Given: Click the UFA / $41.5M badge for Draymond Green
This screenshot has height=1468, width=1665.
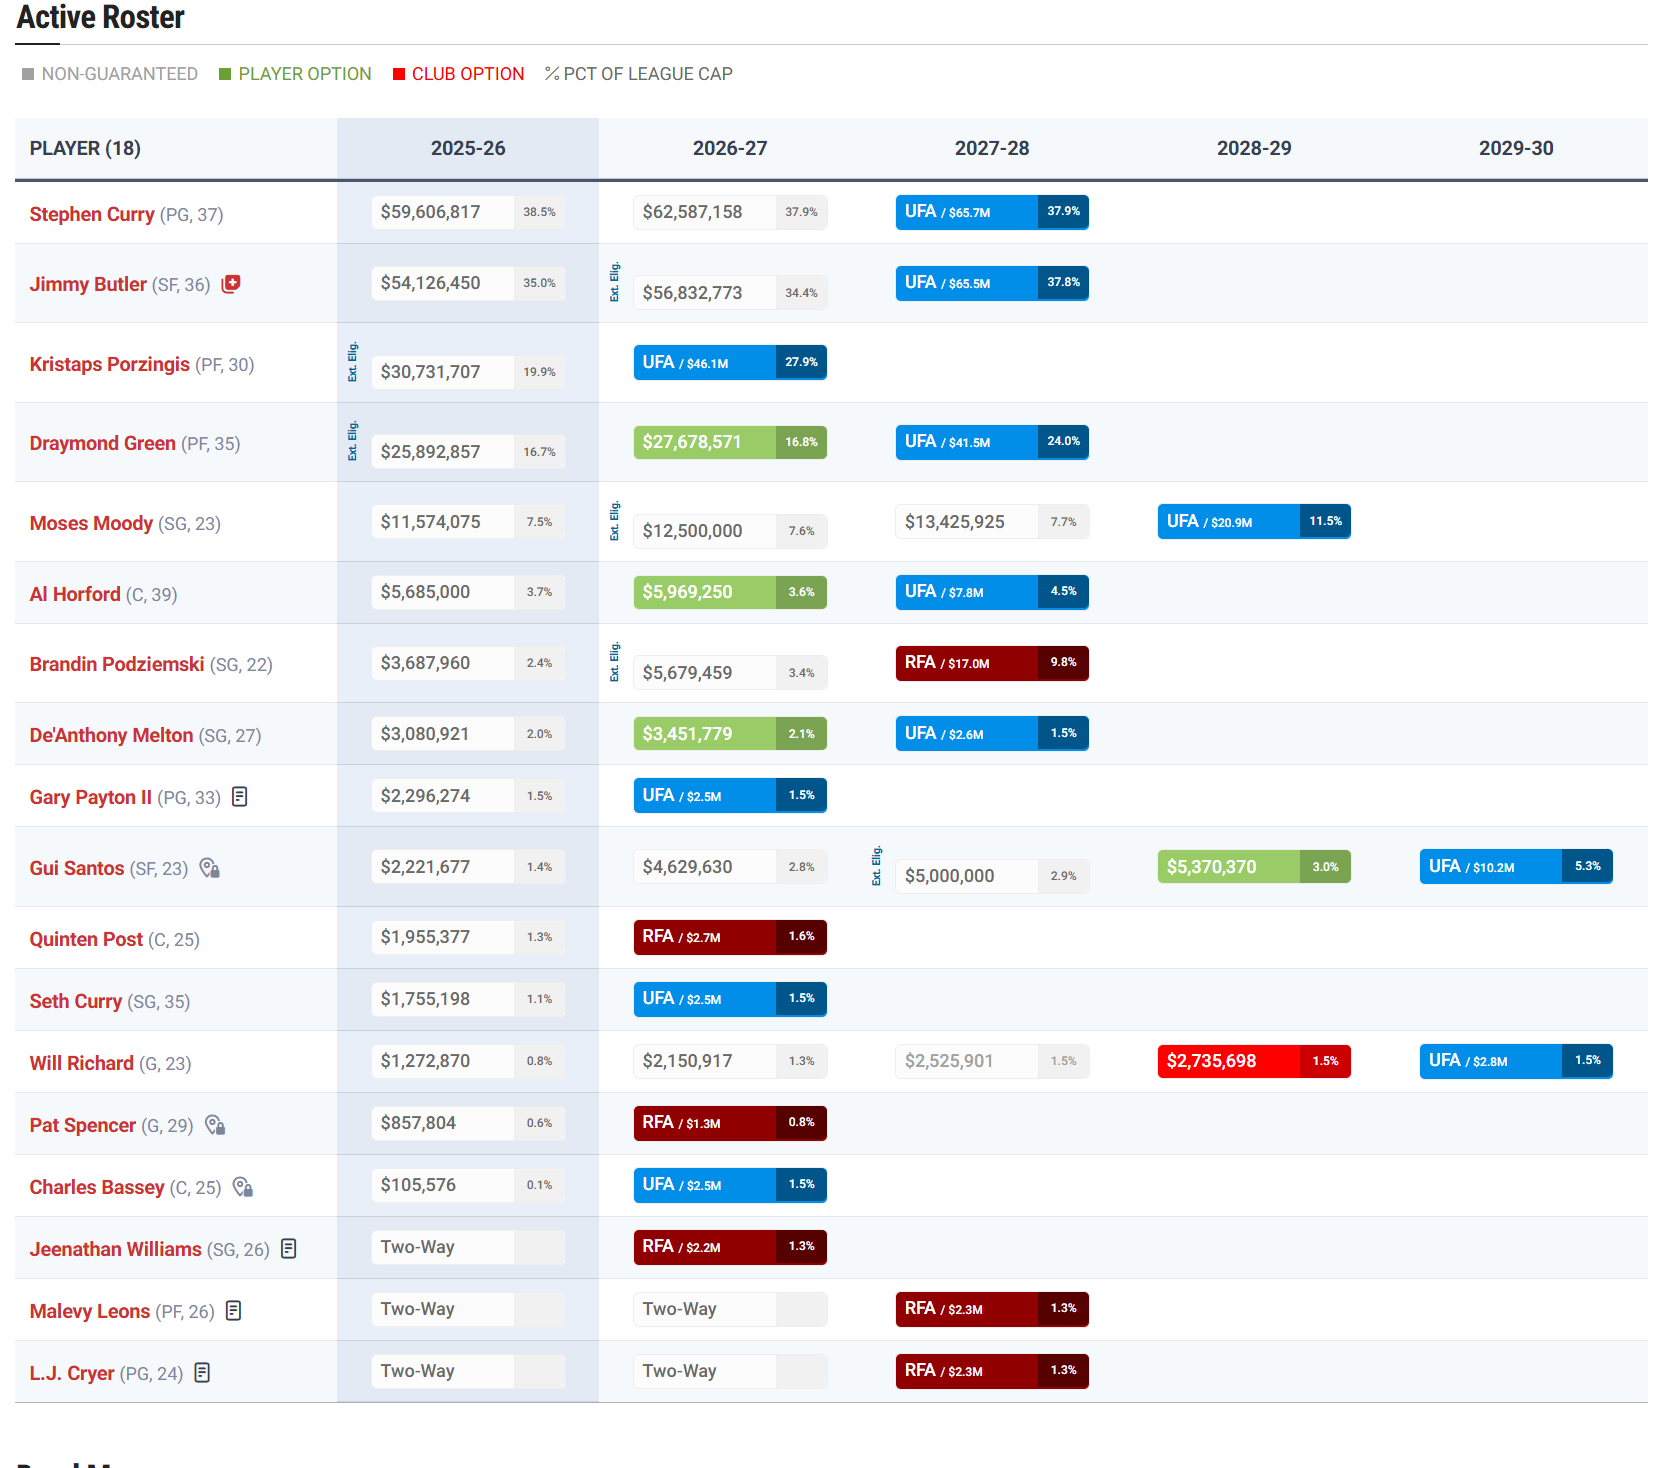Looking at the screenshot, I should [x=992, y=442].
